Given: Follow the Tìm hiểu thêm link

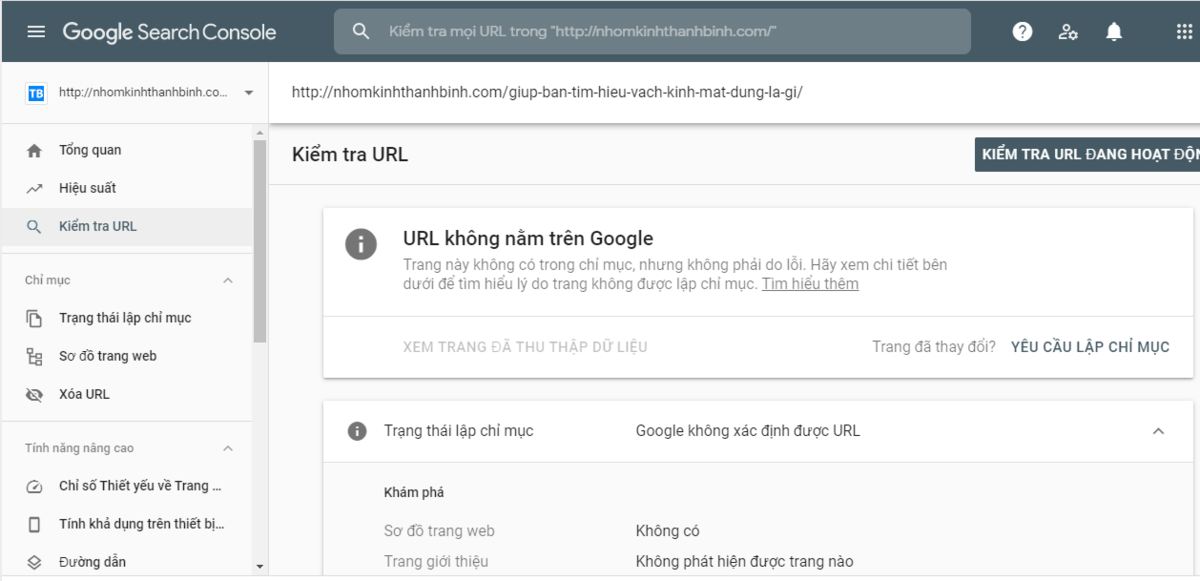Looking at the screenshot, I should [x=810, y=284].
